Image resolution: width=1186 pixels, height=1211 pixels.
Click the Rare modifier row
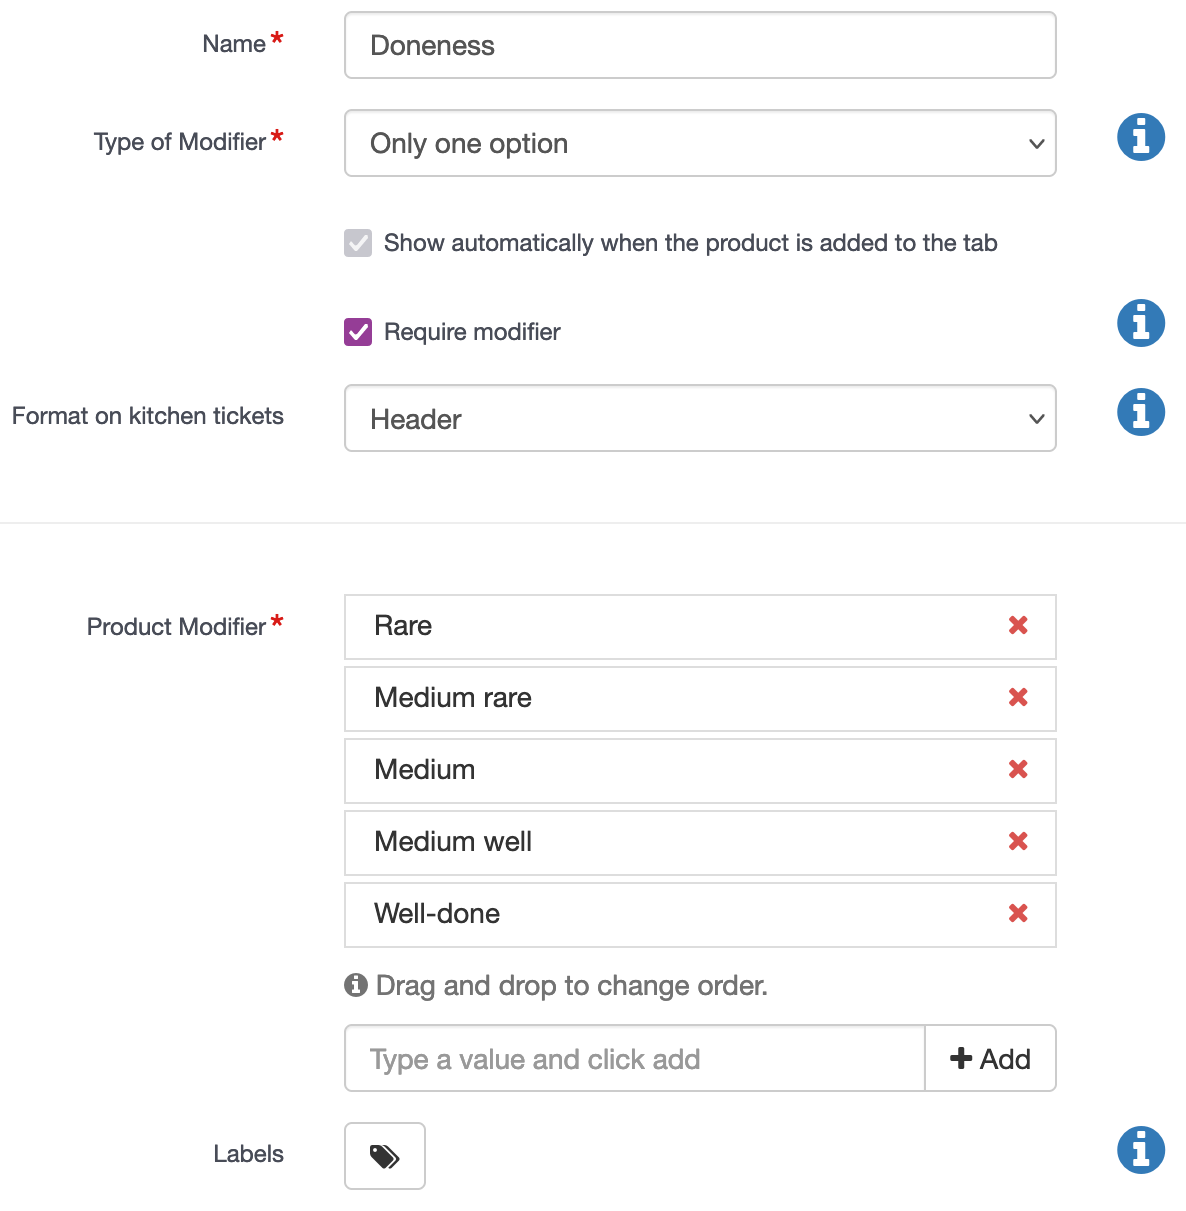[x=700, y=627]
